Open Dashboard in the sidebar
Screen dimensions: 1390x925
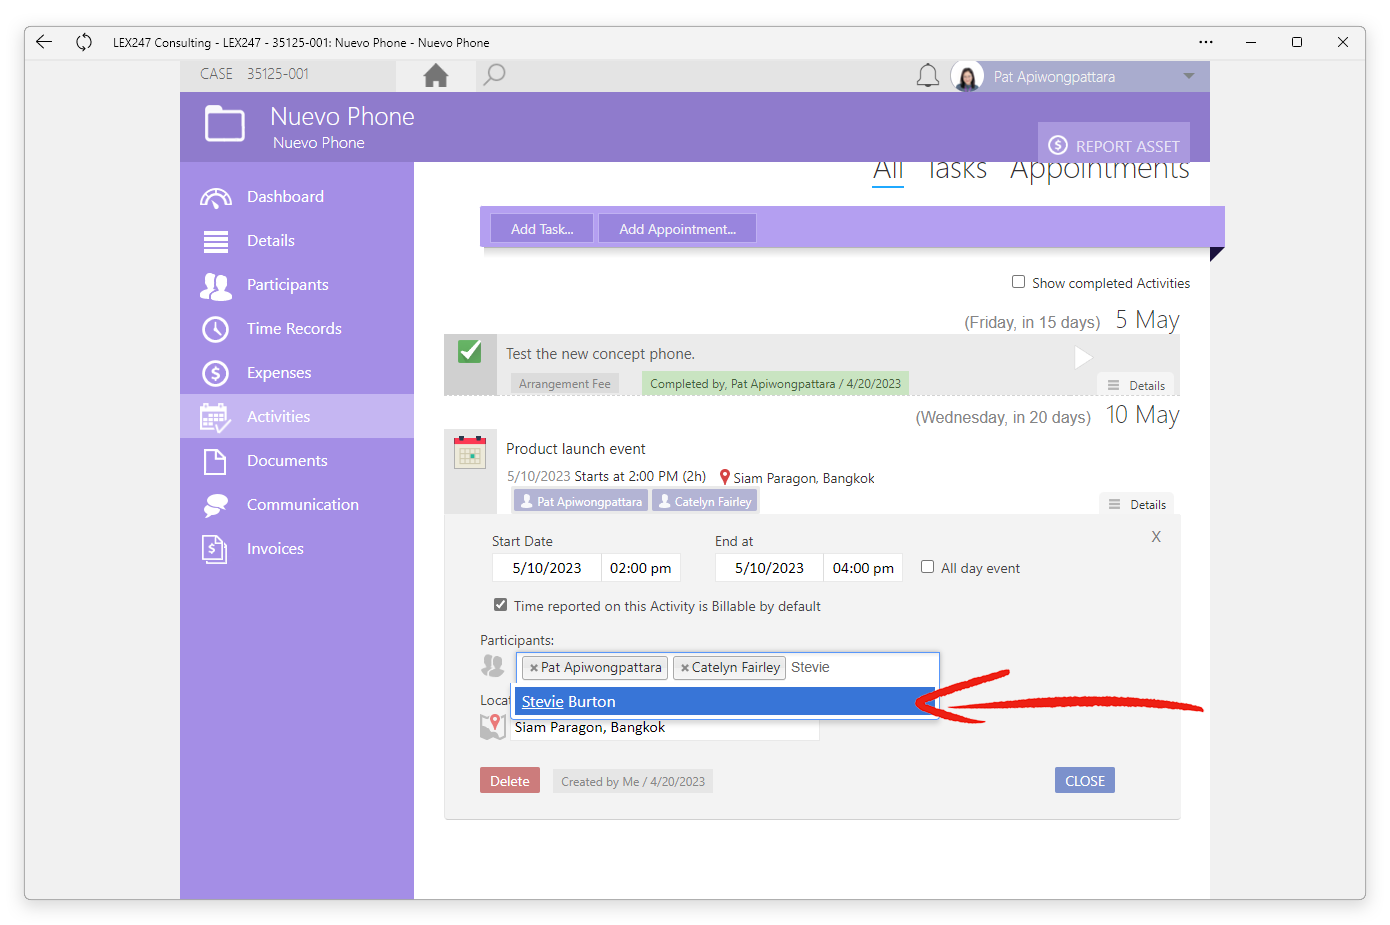tap(297, 197)
